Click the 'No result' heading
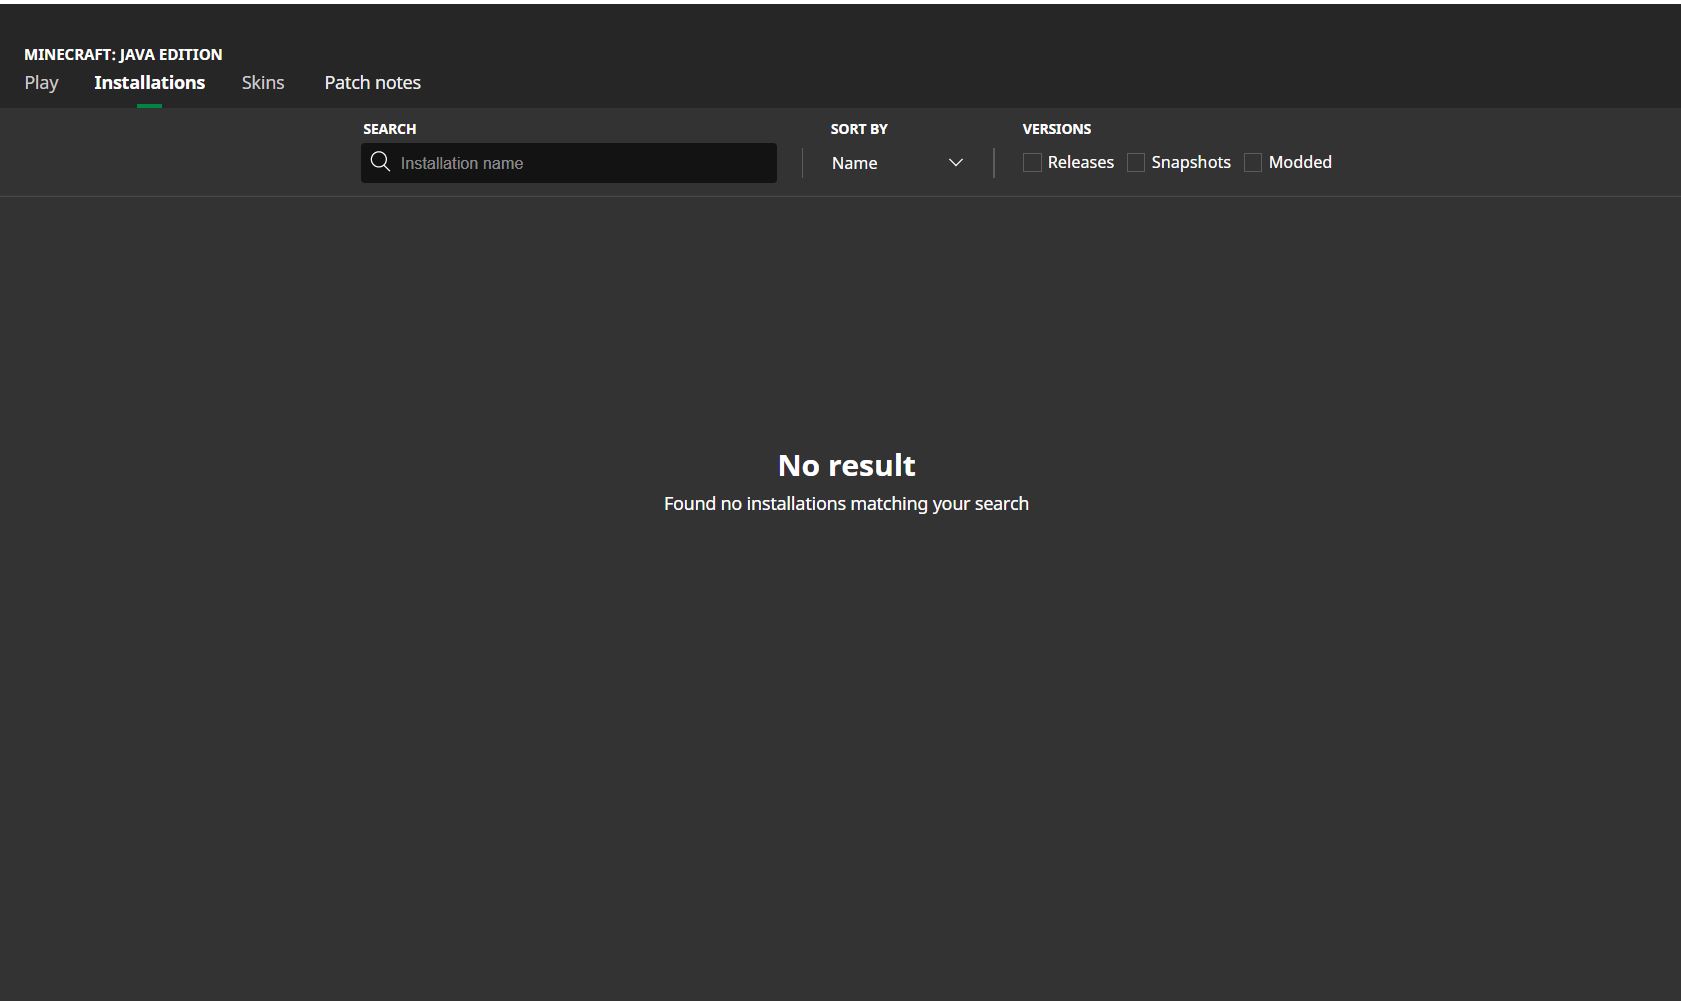 pos(846,465)
